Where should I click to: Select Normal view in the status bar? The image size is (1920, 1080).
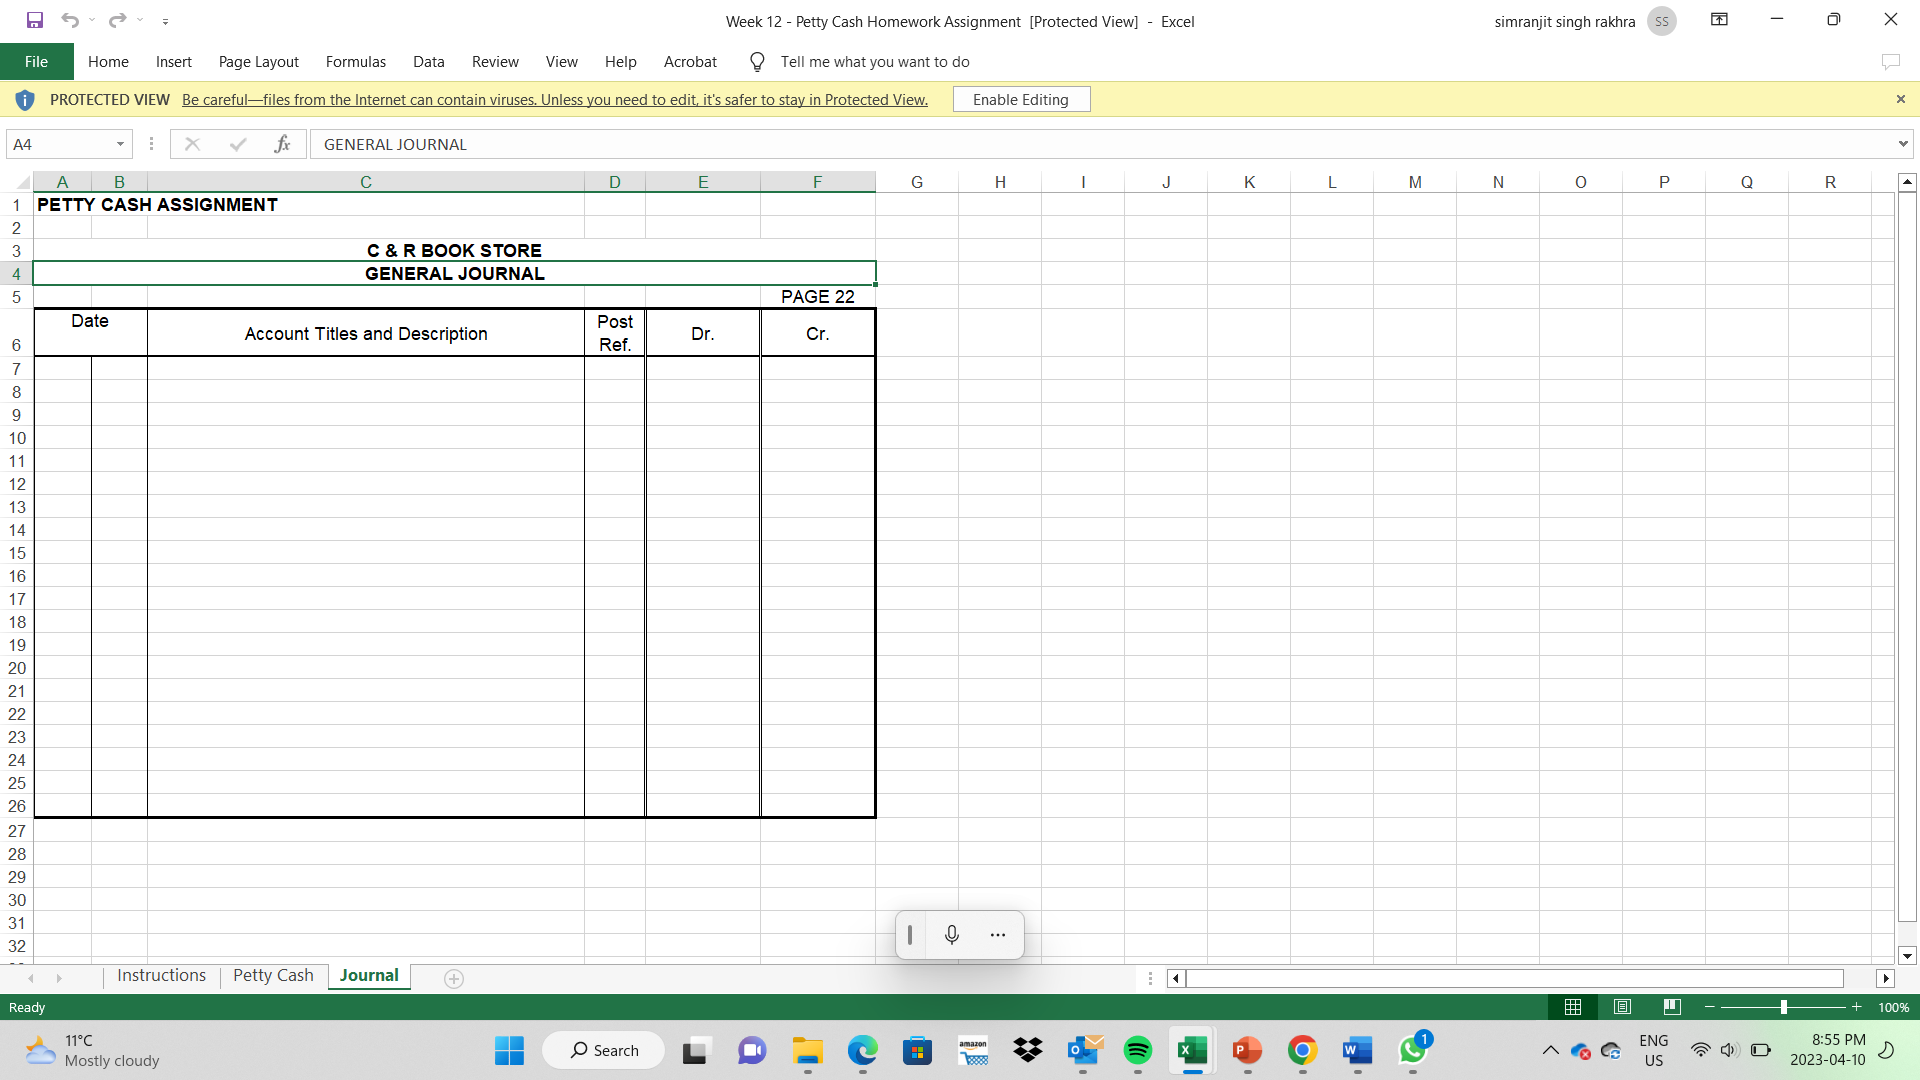pos(1573,1007)
